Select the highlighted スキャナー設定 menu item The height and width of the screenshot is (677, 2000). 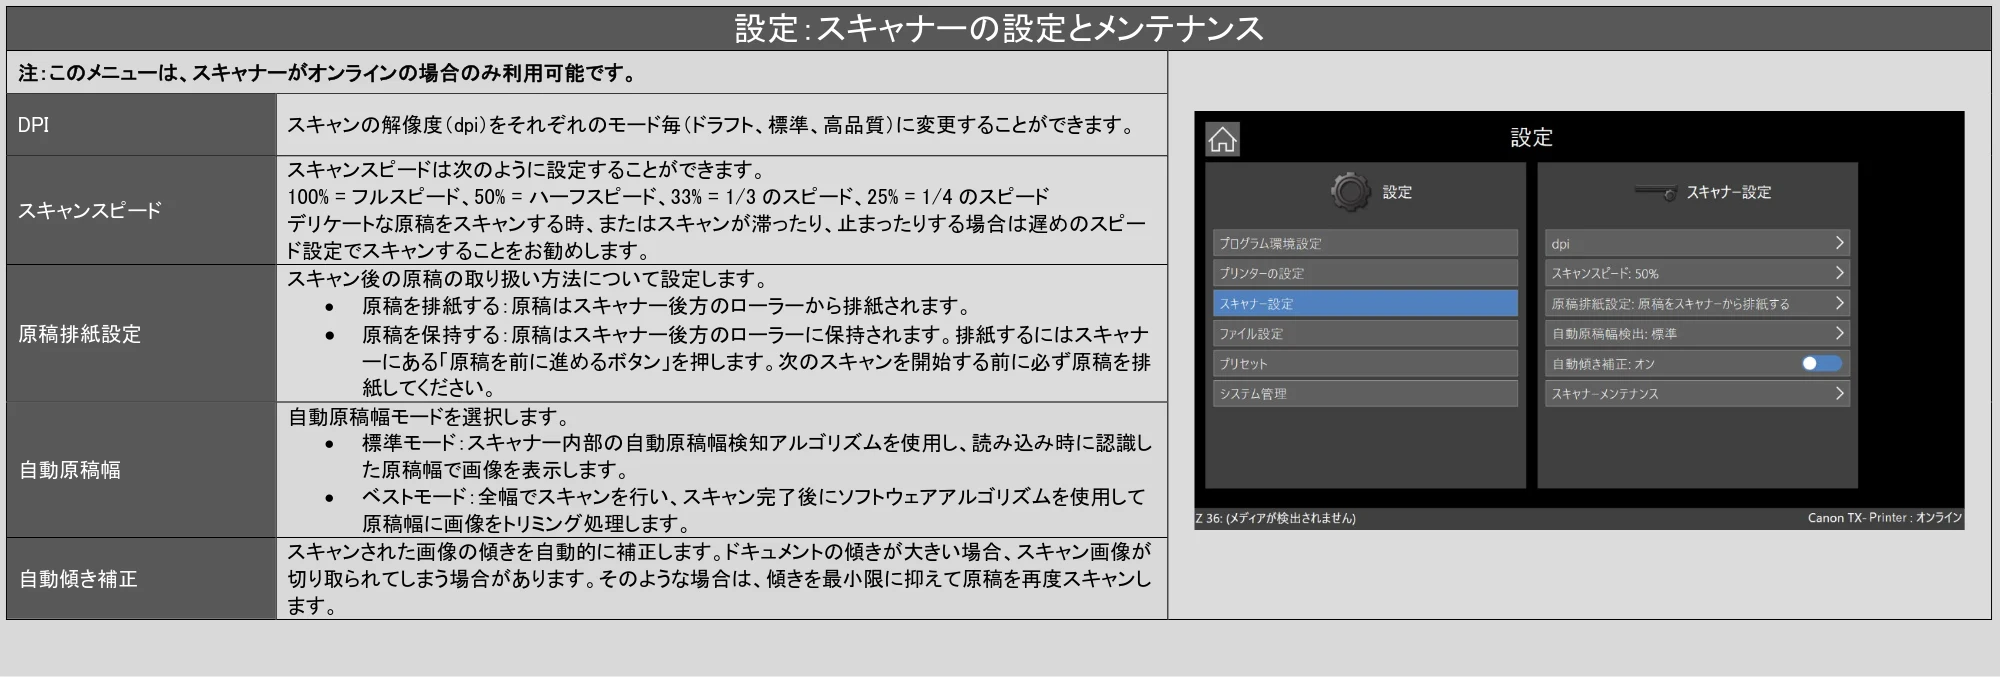coord(1365,303)
